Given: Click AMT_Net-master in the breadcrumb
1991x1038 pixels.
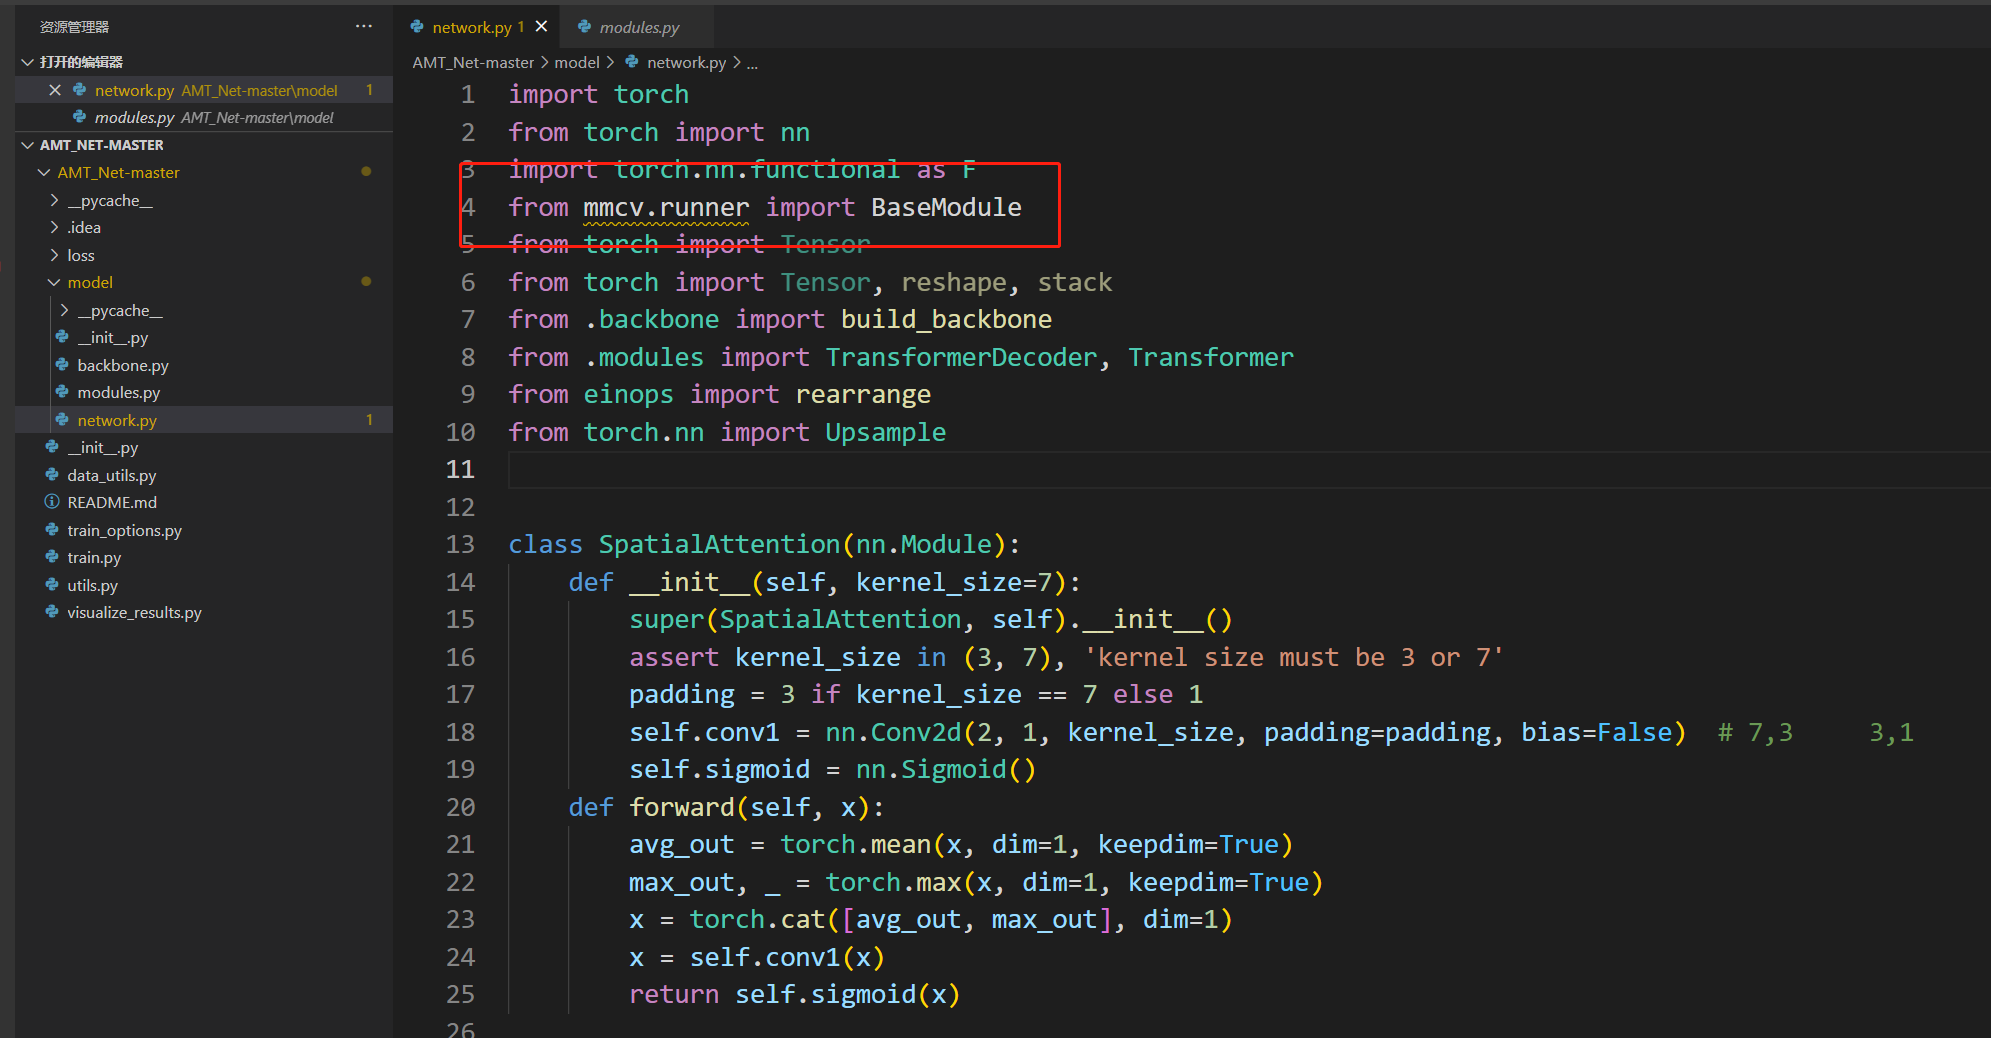Looking at the screenshot, I should click(473, 61).
